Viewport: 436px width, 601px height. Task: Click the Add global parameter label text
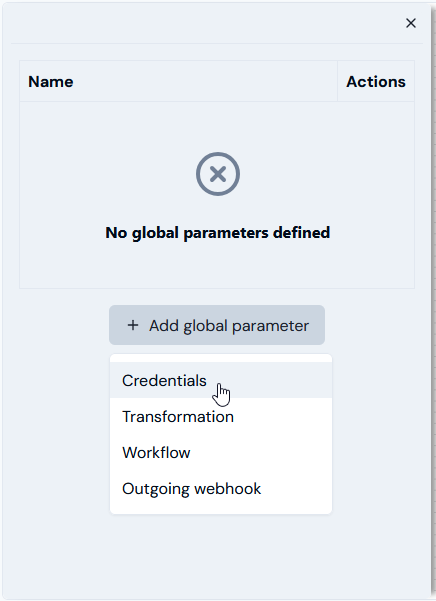[x=229, y=326]
